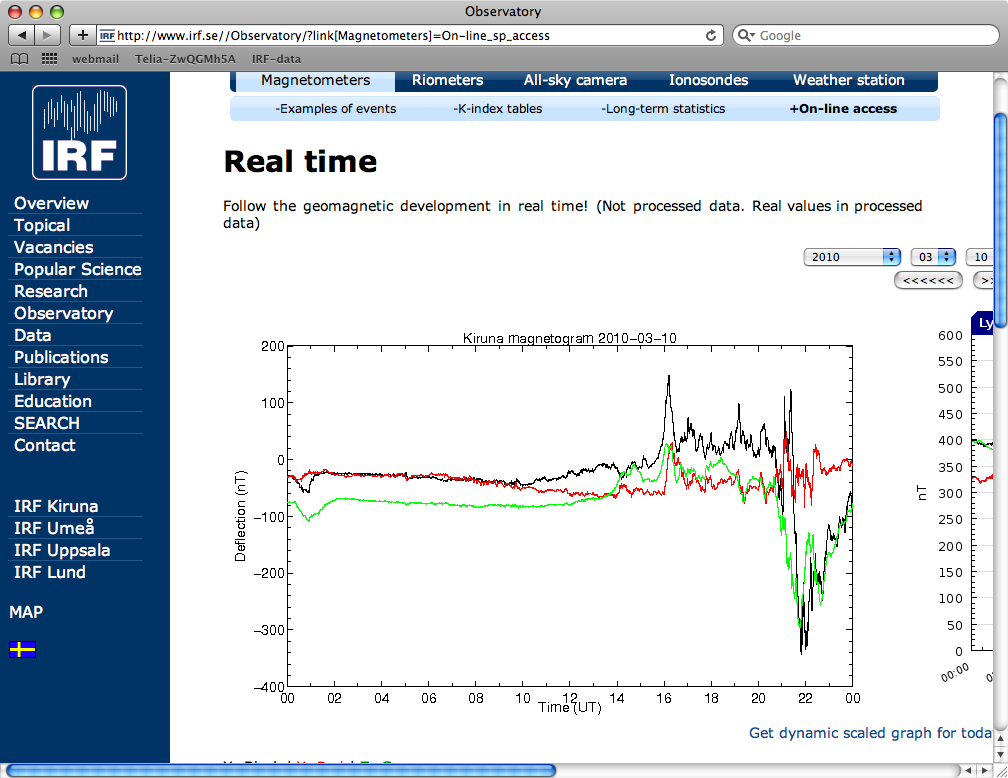Click the Safari forward navigation arrow
This screenshot has height=778, width=1008.
[x=48, y=35]
